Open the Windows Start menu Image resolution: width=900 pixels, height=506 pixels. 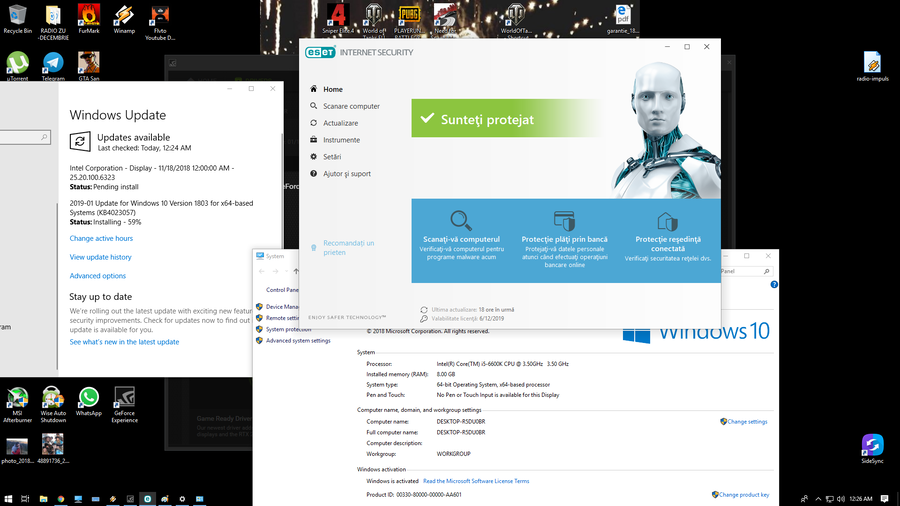point(10,498)
